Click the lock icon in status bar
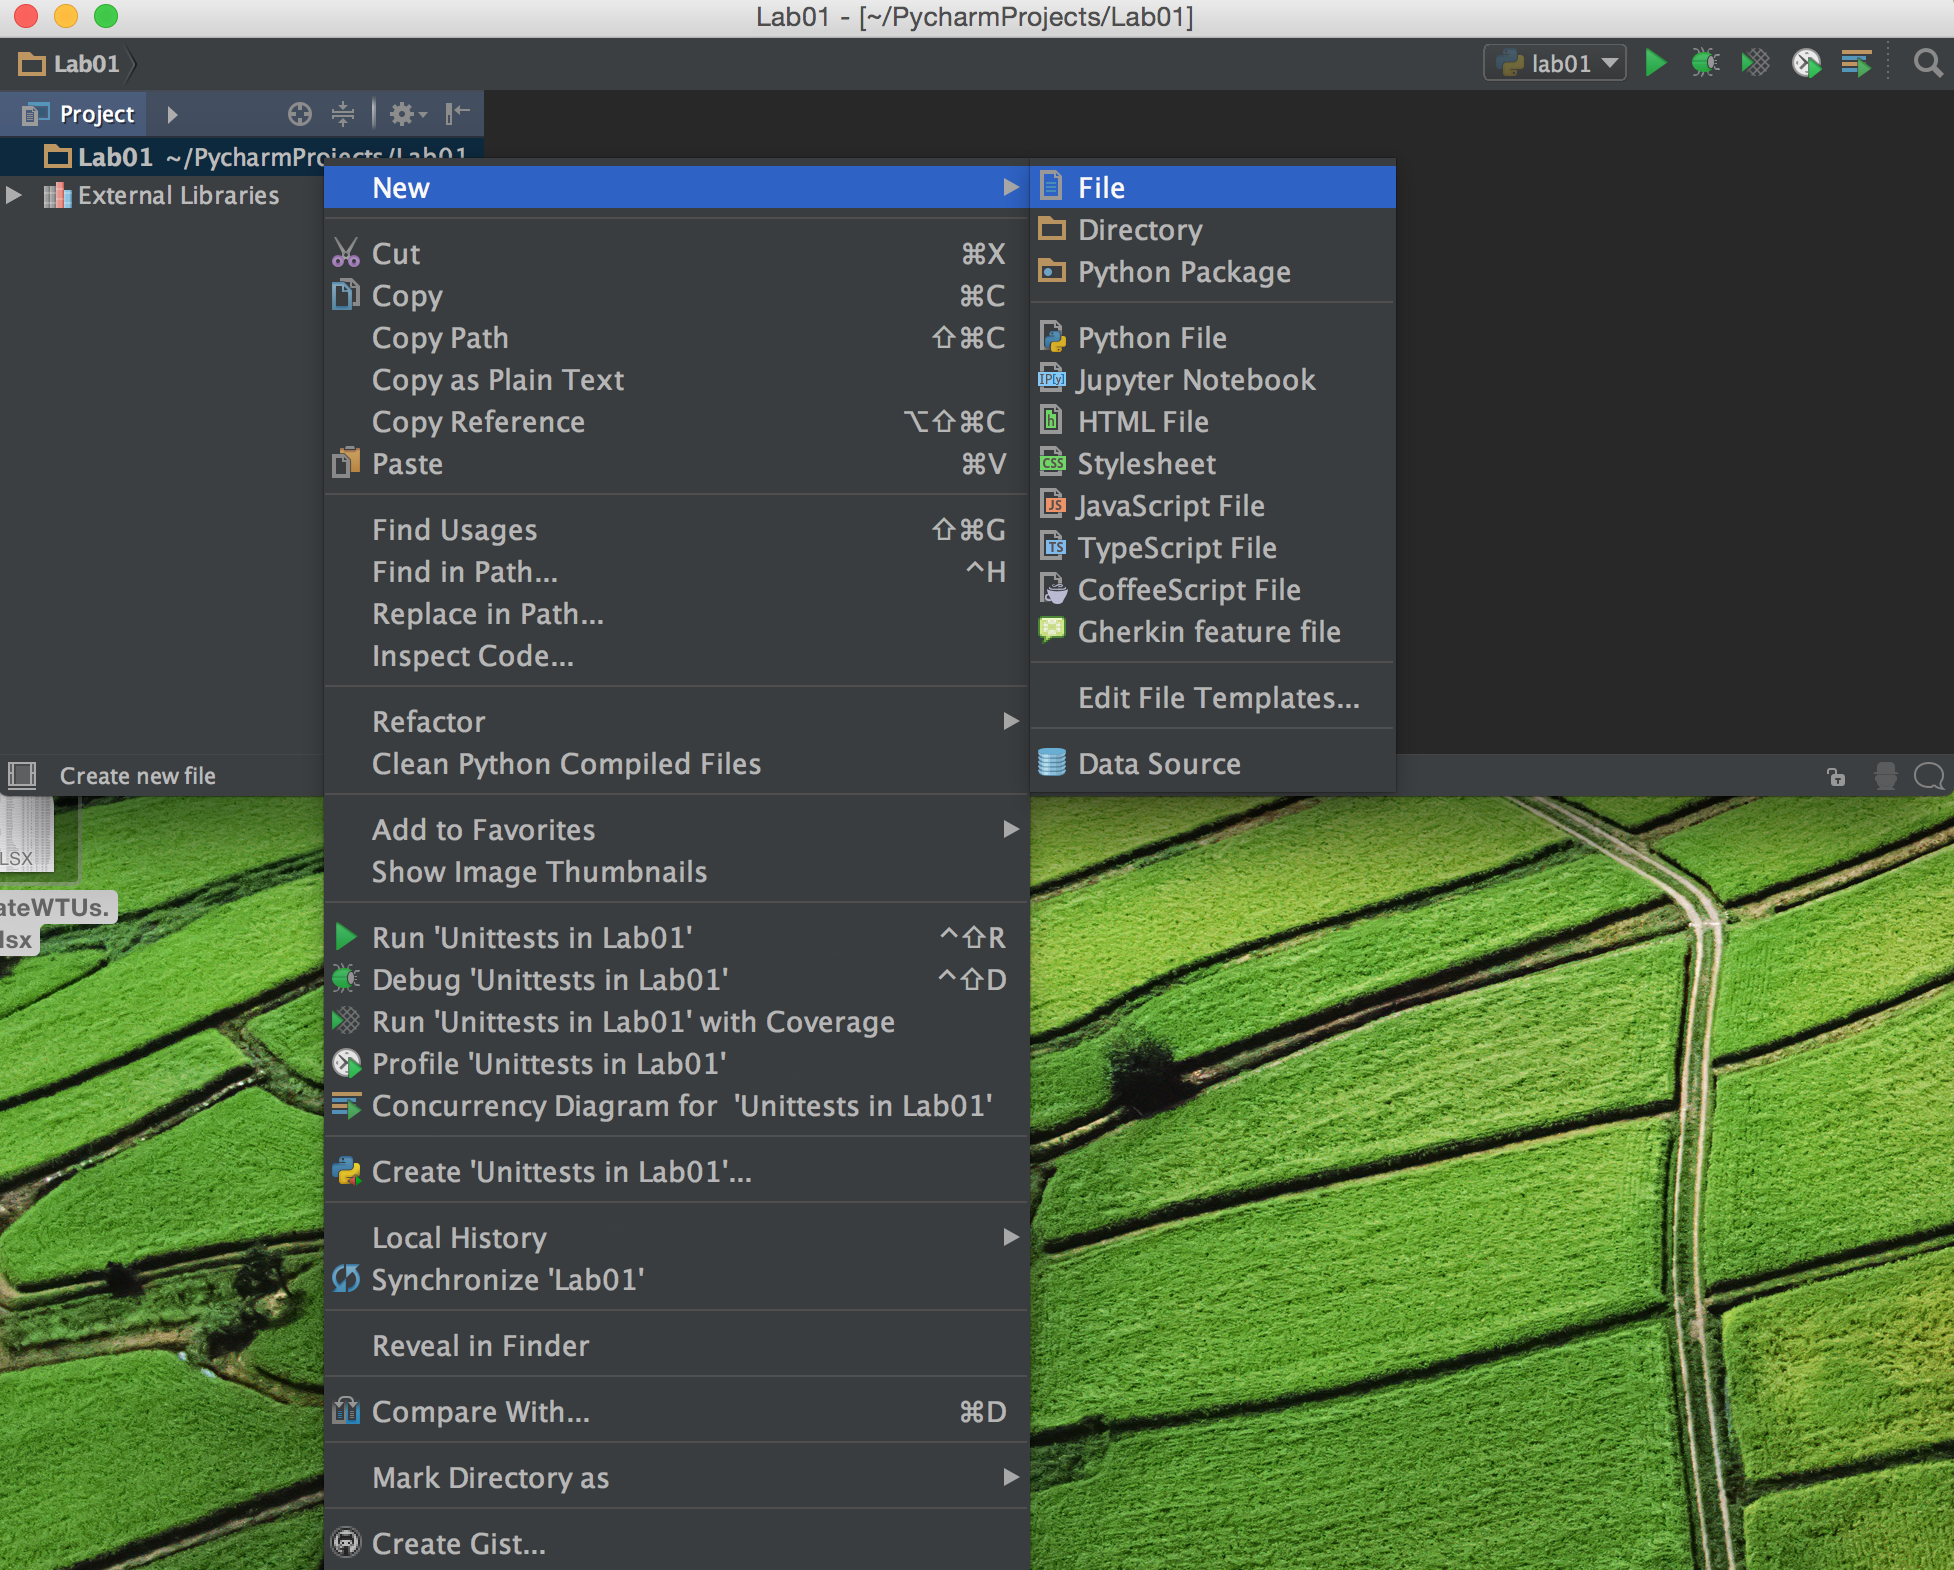Screen dimensions: 1954x1570 coord(1836,776)
